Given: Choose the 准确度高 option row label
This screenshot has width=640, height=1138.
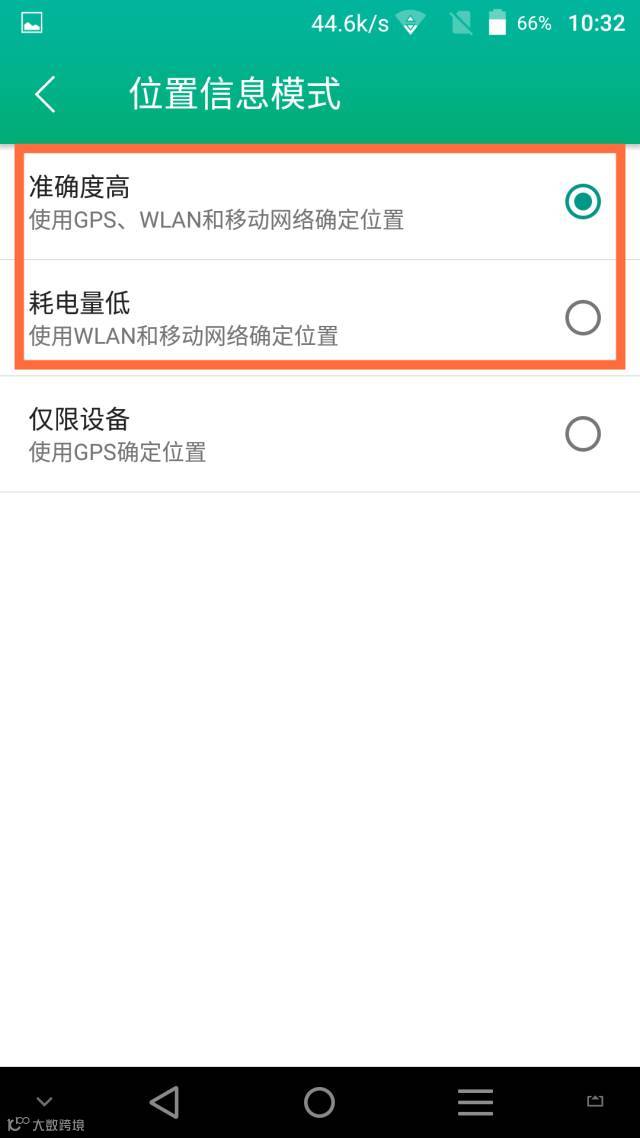Looking at the screenshot, I should click(x=79, y=187).
